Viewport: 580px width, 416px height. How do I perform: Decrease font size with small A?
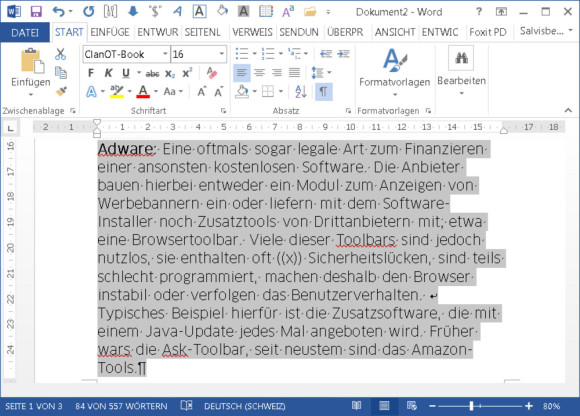click(219, 91)
